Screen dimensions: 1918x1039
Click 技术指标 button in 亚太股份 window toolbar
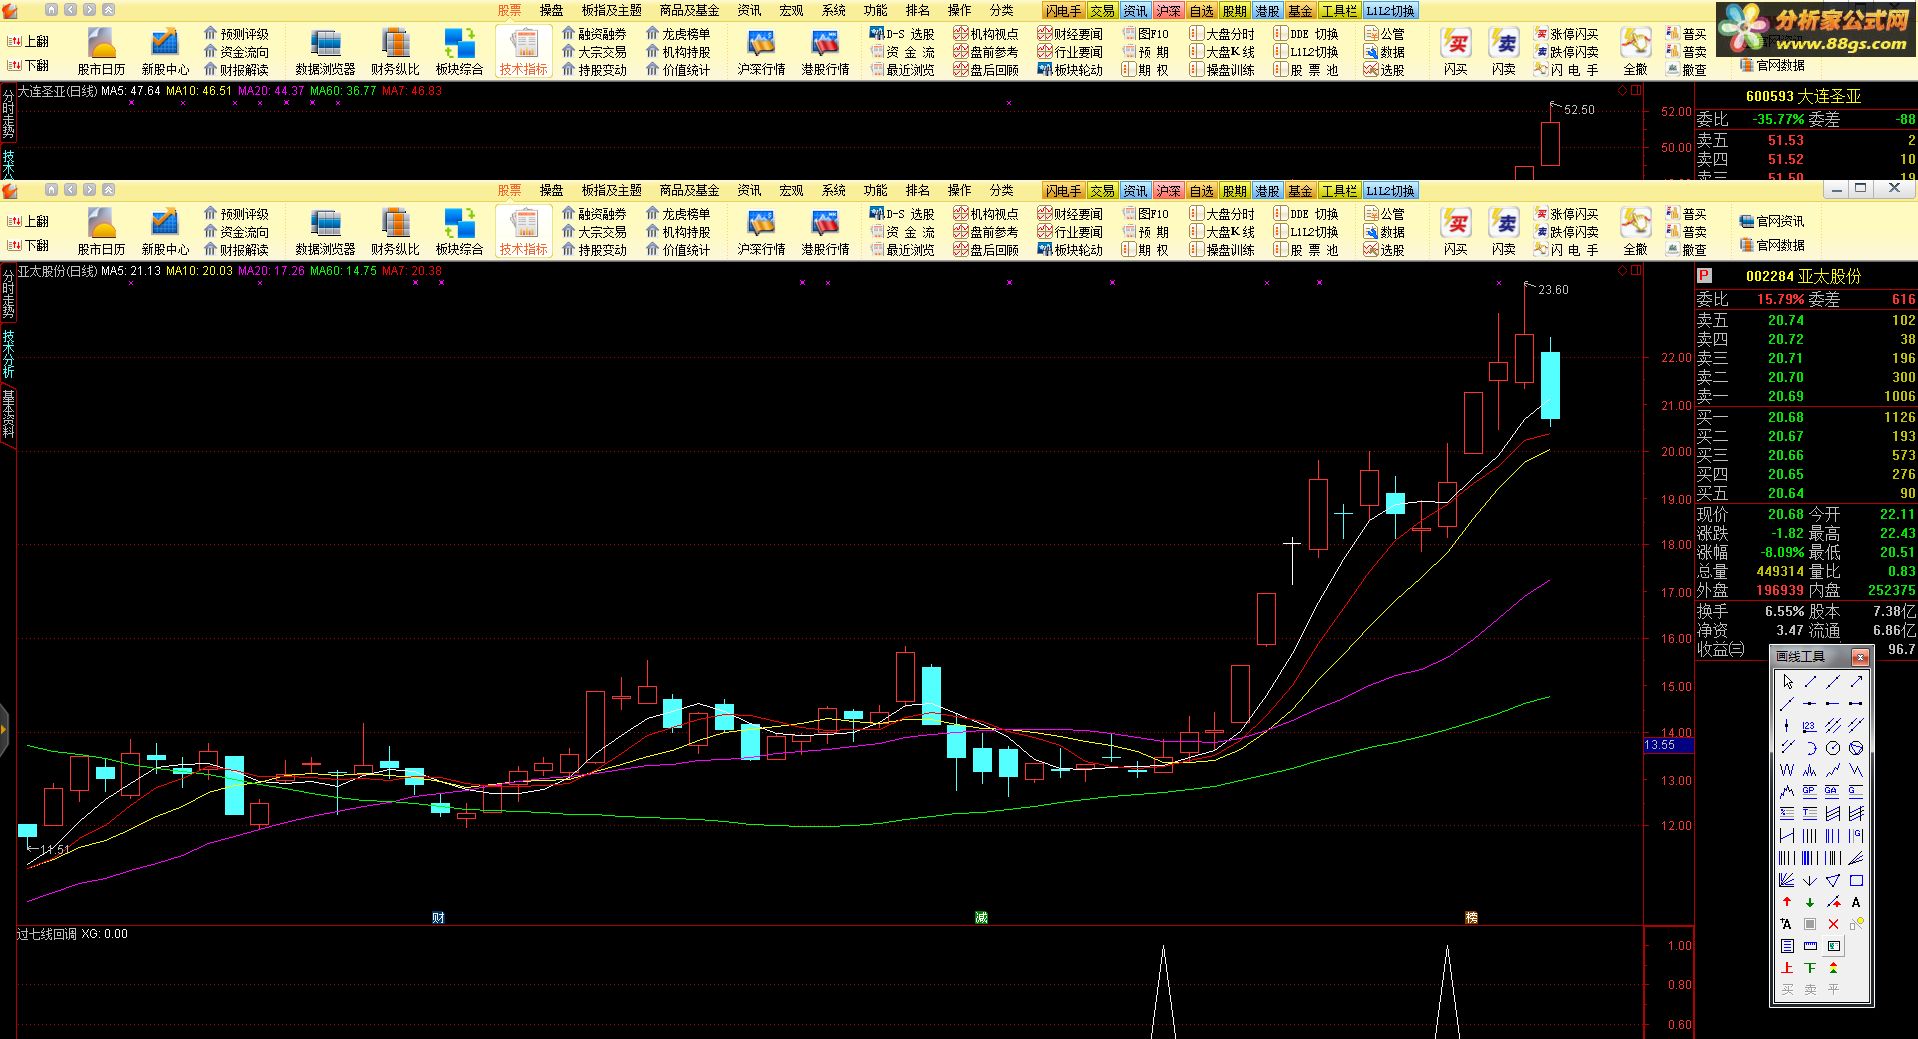pos(523,231)
